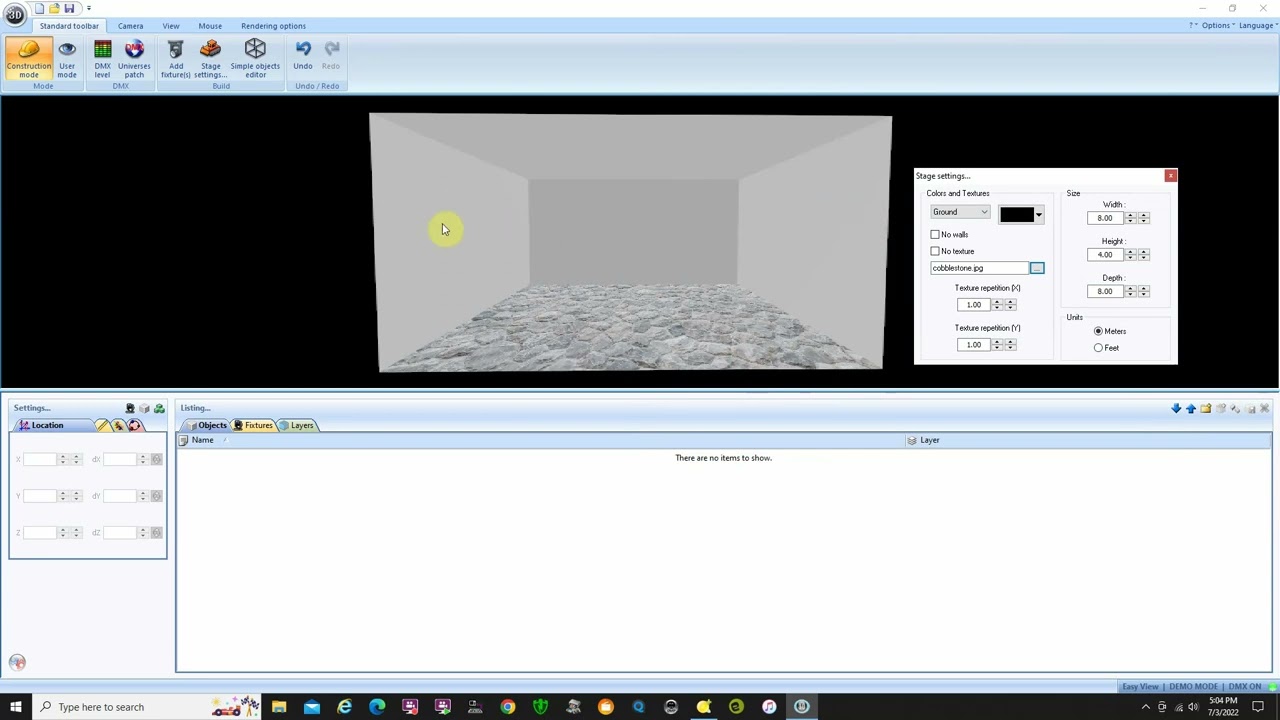Enable the No texture checkbox
Image resolution: width=1280 pixels, height=720 pixels.
pyautogui.click(x=935, y=251)
